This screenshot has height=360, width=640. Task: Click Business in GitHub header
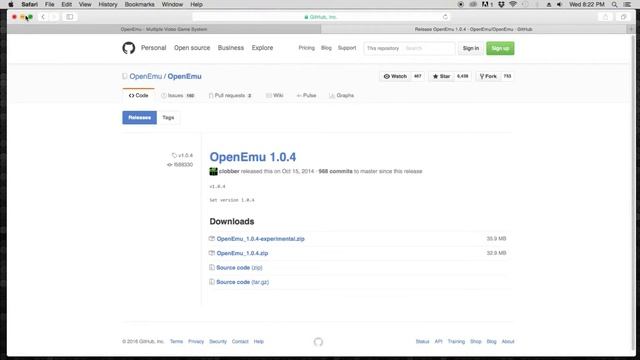pos(231,48)
